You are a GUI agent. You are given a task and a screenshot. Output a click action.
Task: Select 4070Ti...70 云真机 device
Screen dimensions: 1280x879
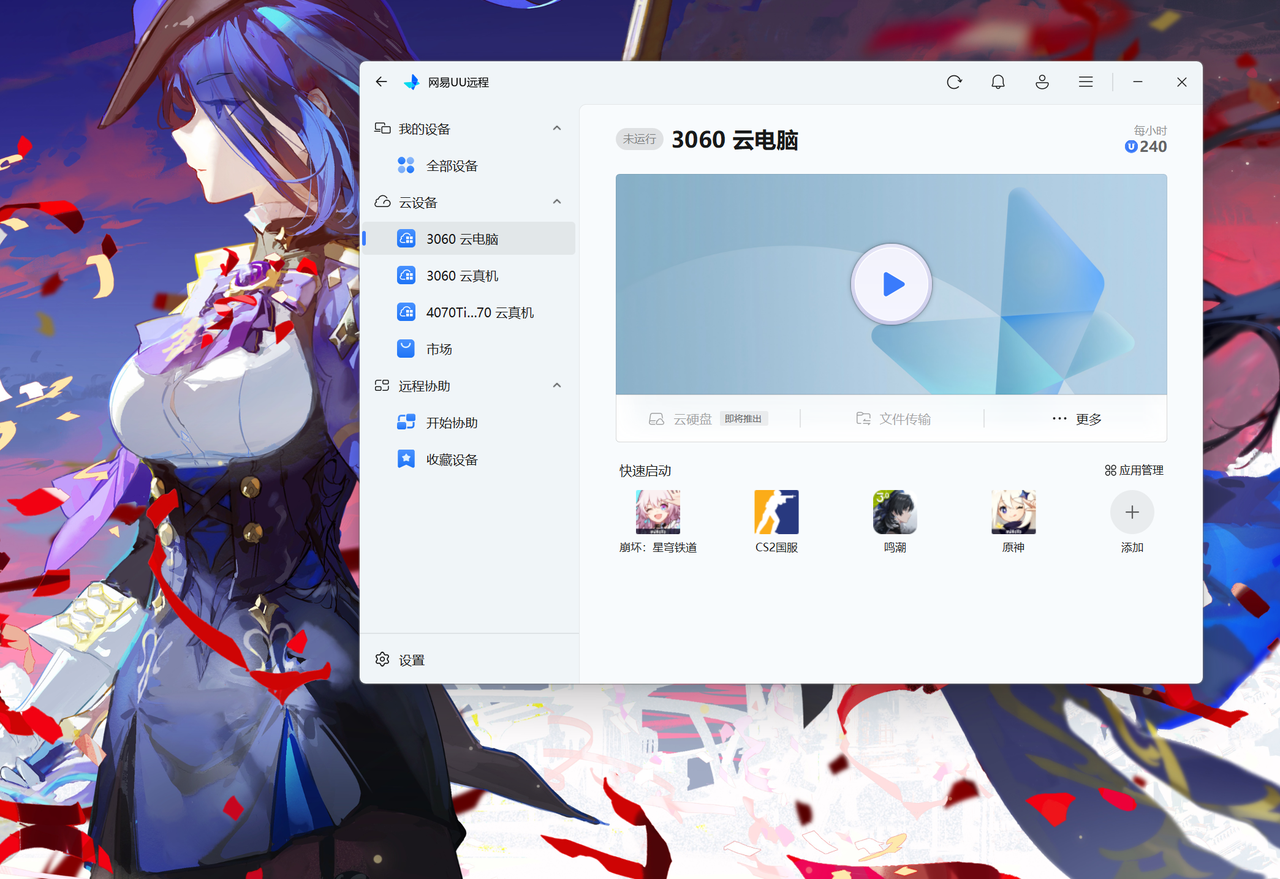click(468, 313)
